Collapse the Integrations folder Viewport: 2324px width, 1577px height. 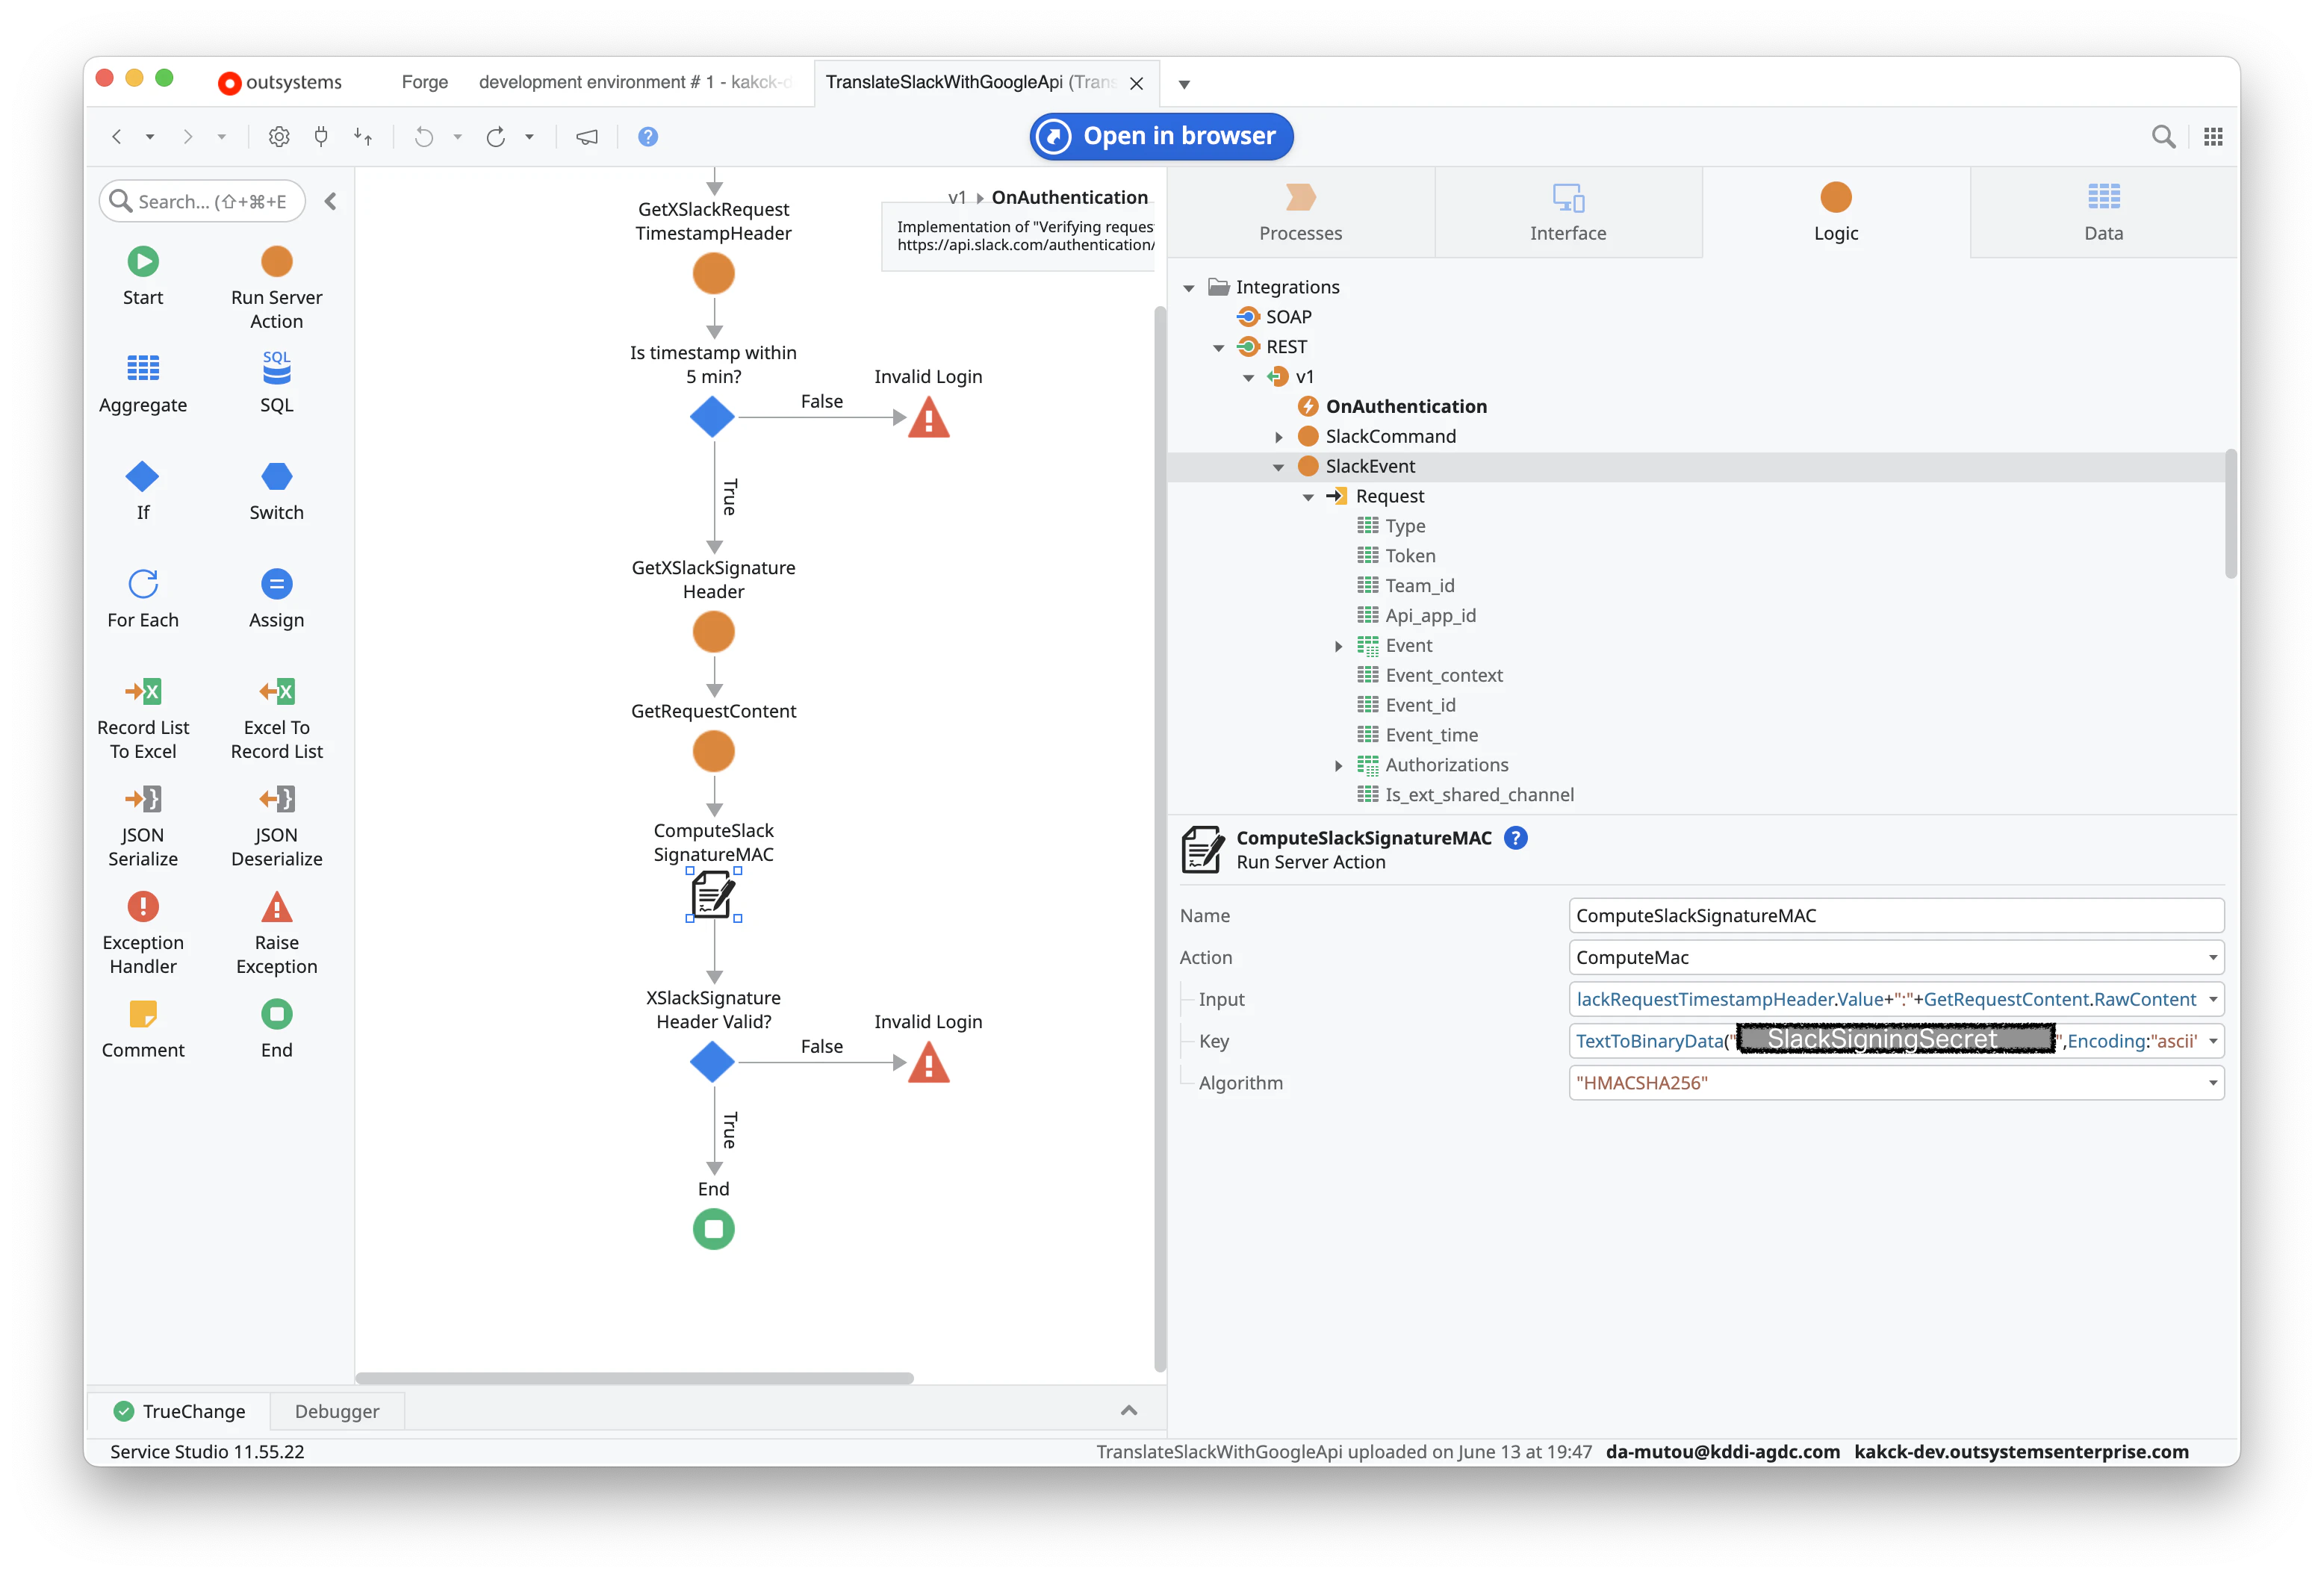(1188, 288)
